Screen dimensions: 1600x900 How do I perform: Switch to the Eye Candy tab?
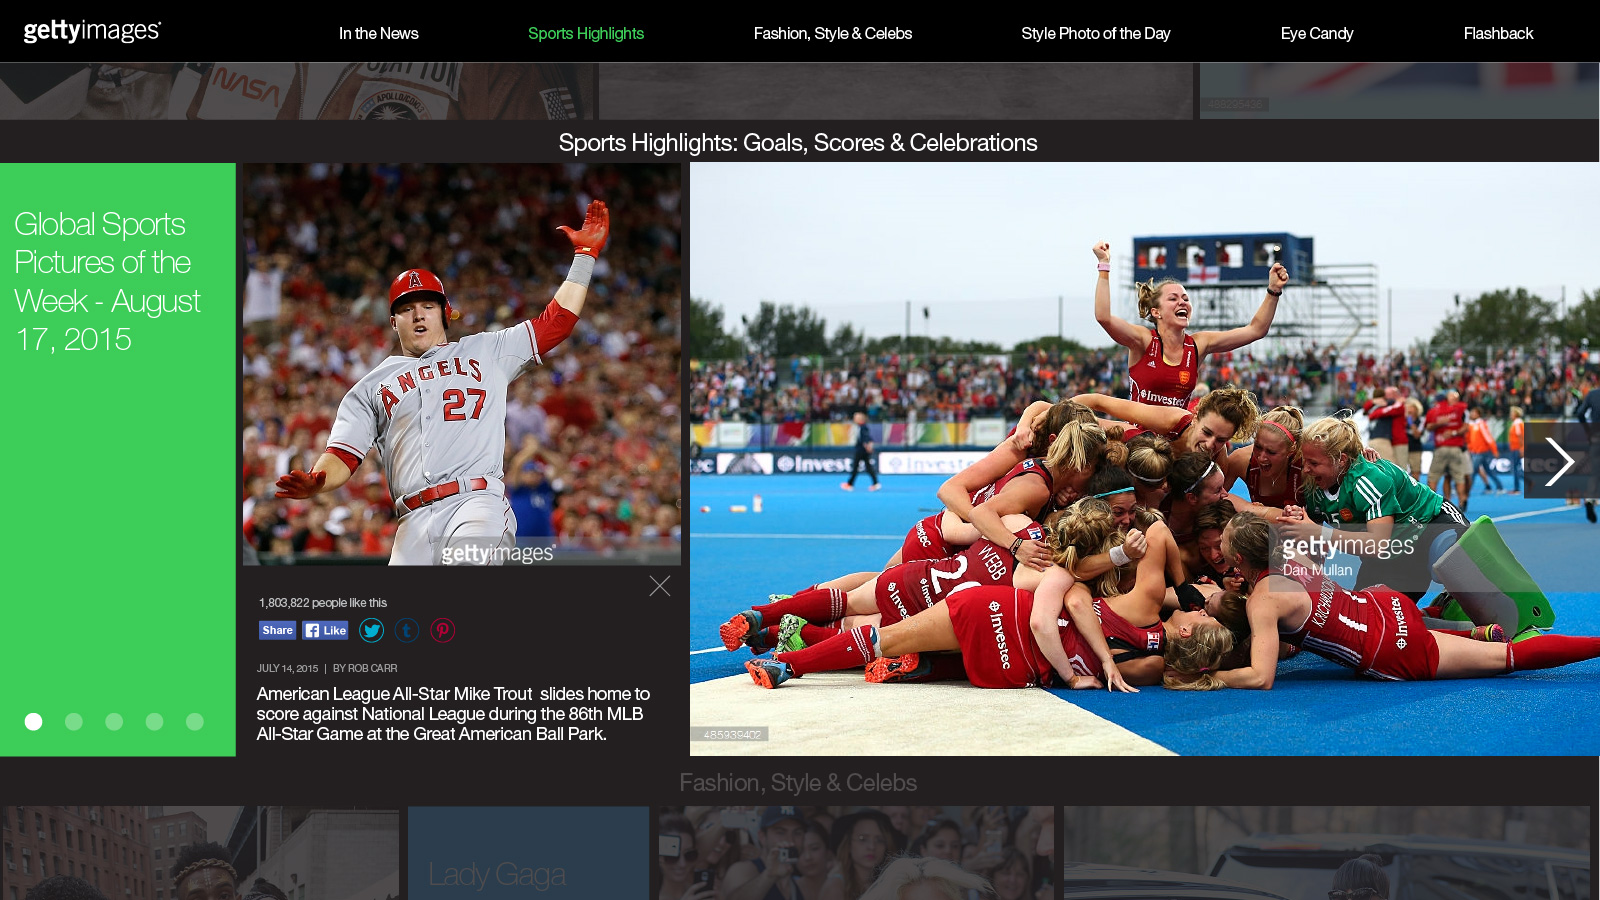pos(1317,33)
